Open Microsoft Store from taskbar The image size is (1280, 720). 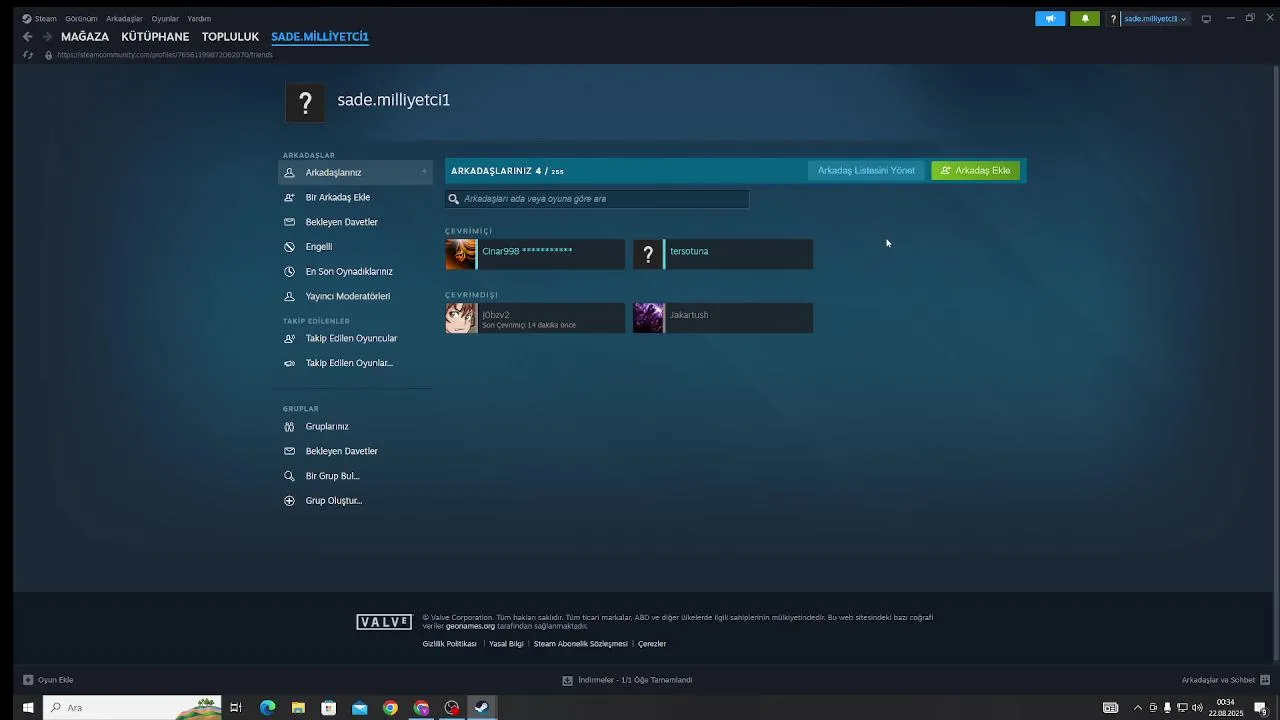click(329, 708)
